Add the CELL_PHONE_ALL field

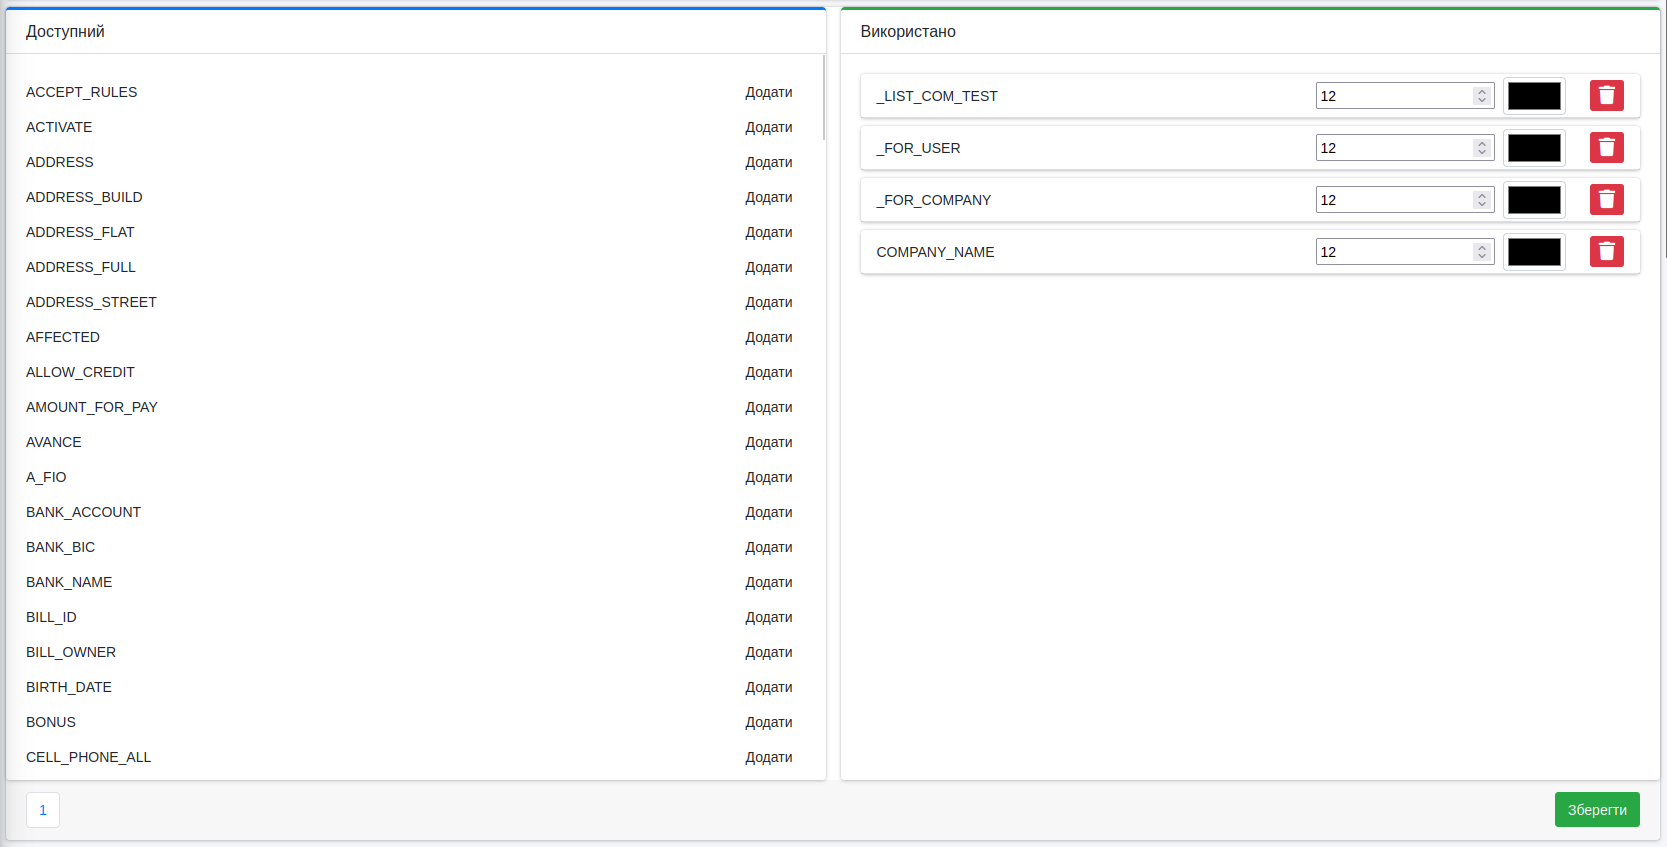click(x=768, y=757)
